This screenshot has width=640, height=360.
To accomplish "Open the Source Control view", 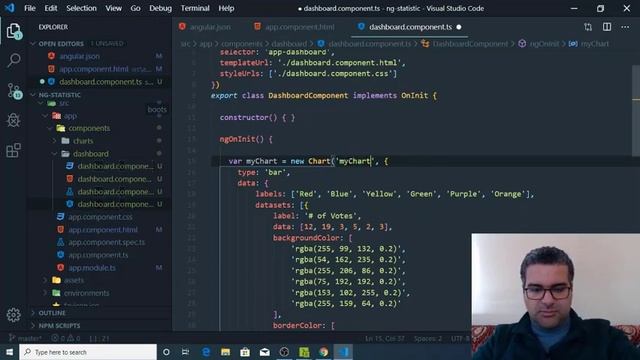I will click(x=14, y=91).
